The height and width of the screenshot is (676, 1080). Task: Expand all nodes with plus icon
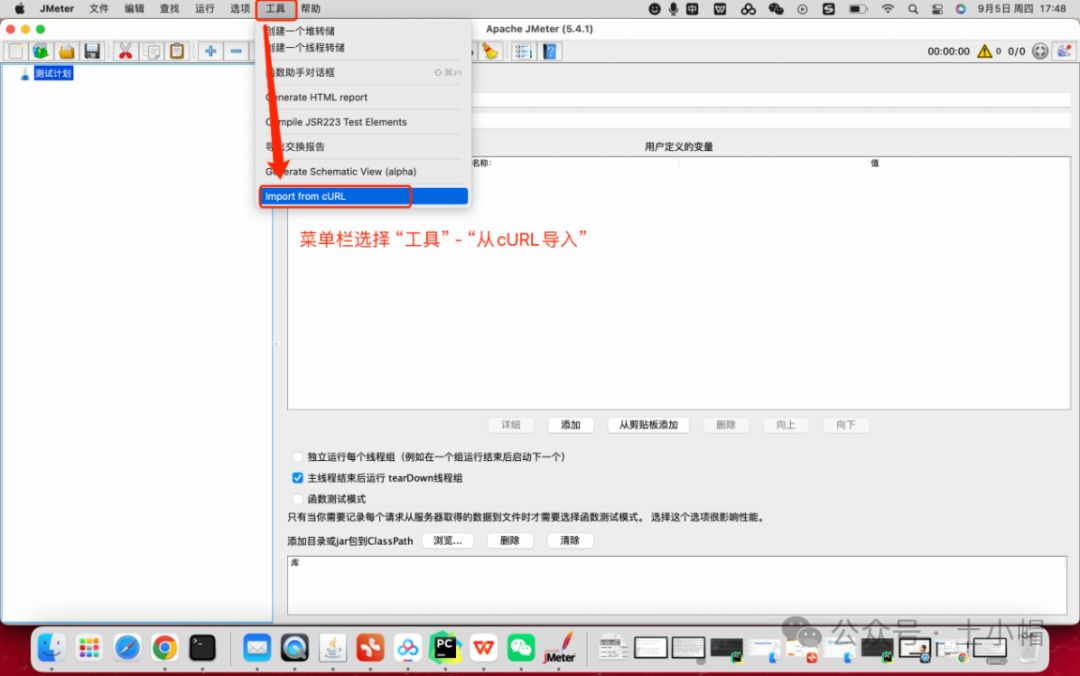click(x=211, y=51)
